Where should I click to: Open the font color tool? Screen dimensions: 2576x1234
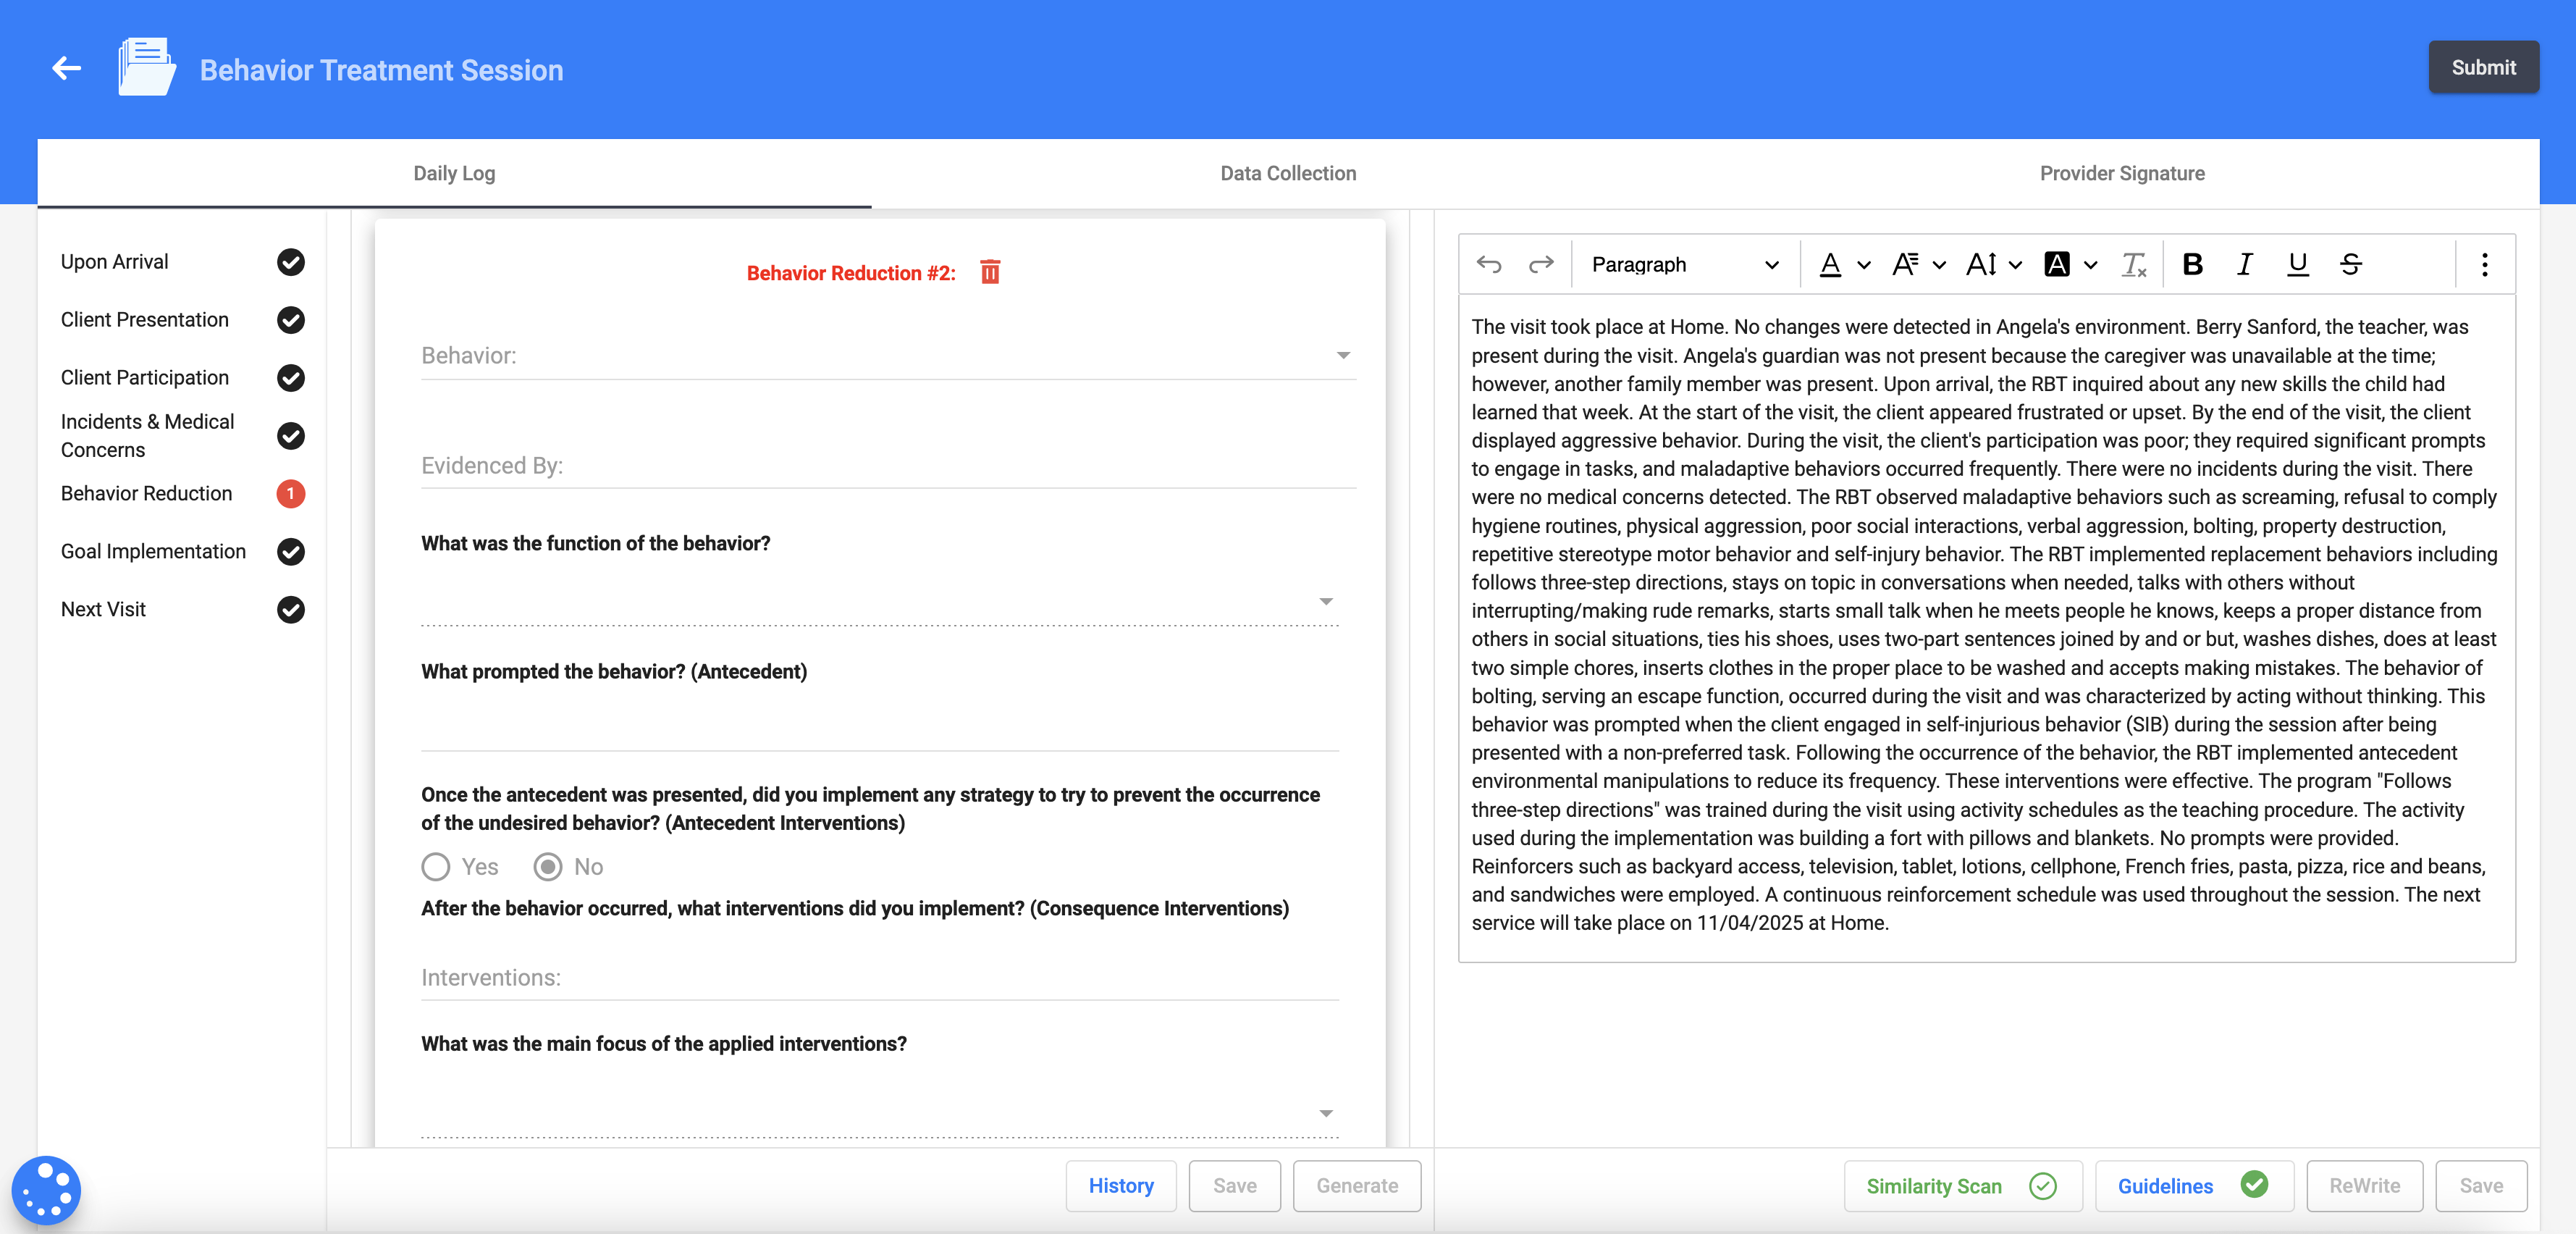(x=1830, y=264)
